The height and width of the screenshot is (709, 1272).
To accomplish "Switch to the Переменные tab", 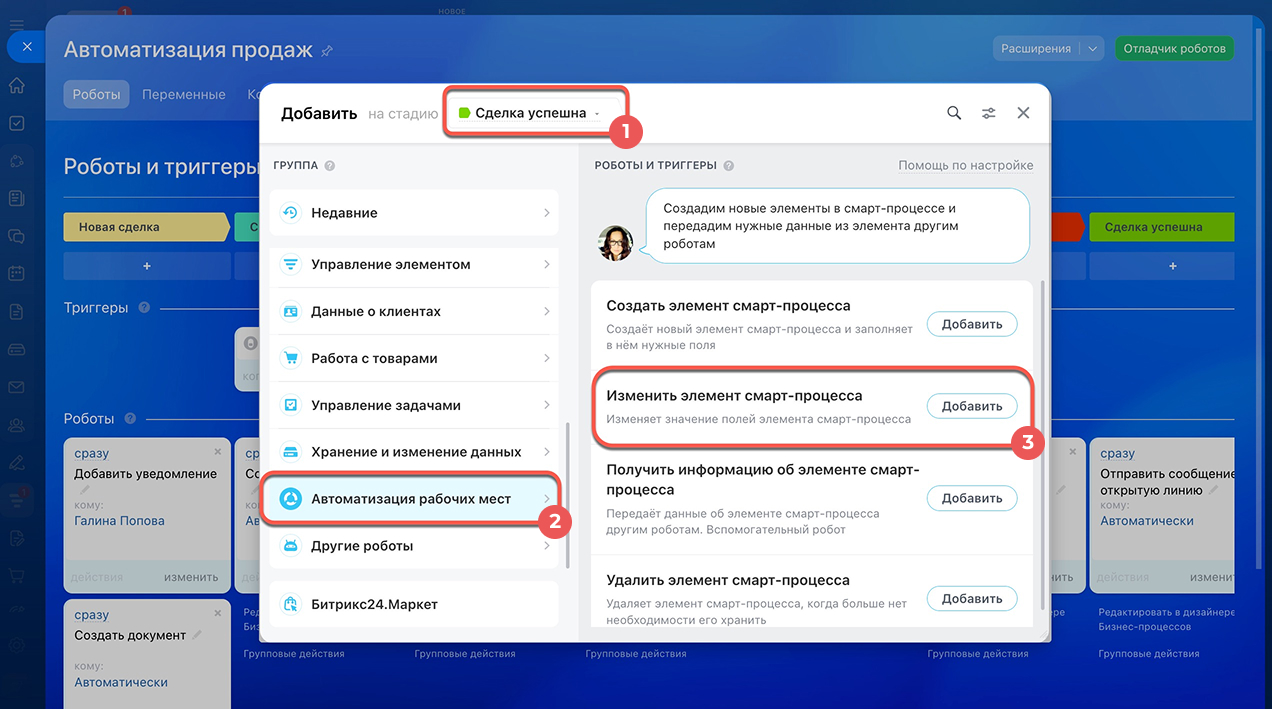I will coord(184,95).
